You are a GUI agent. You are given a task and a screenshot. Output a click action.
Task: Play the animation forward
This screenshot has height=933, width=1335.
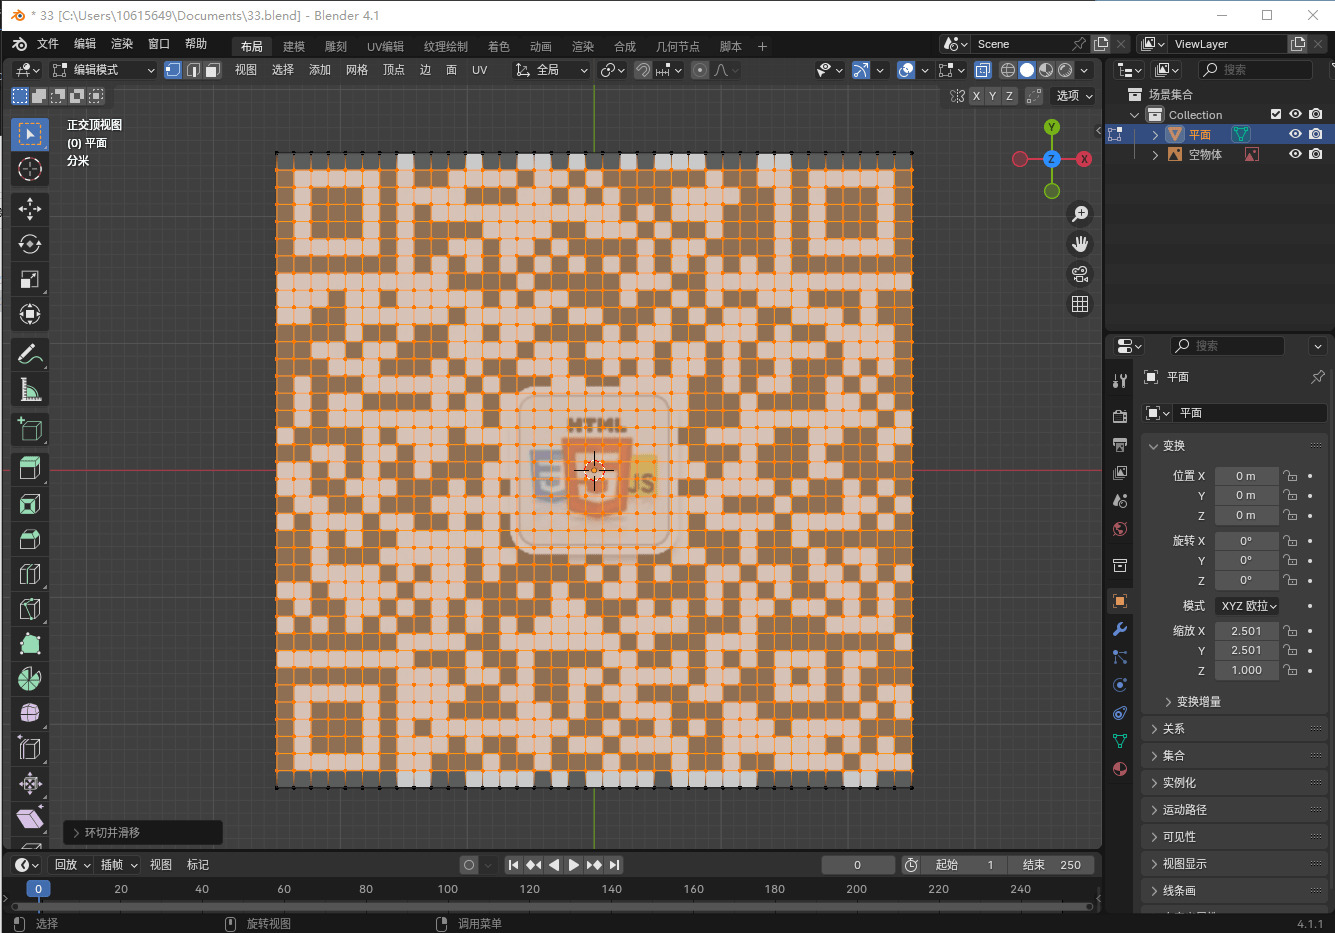[x=574, y=865]
